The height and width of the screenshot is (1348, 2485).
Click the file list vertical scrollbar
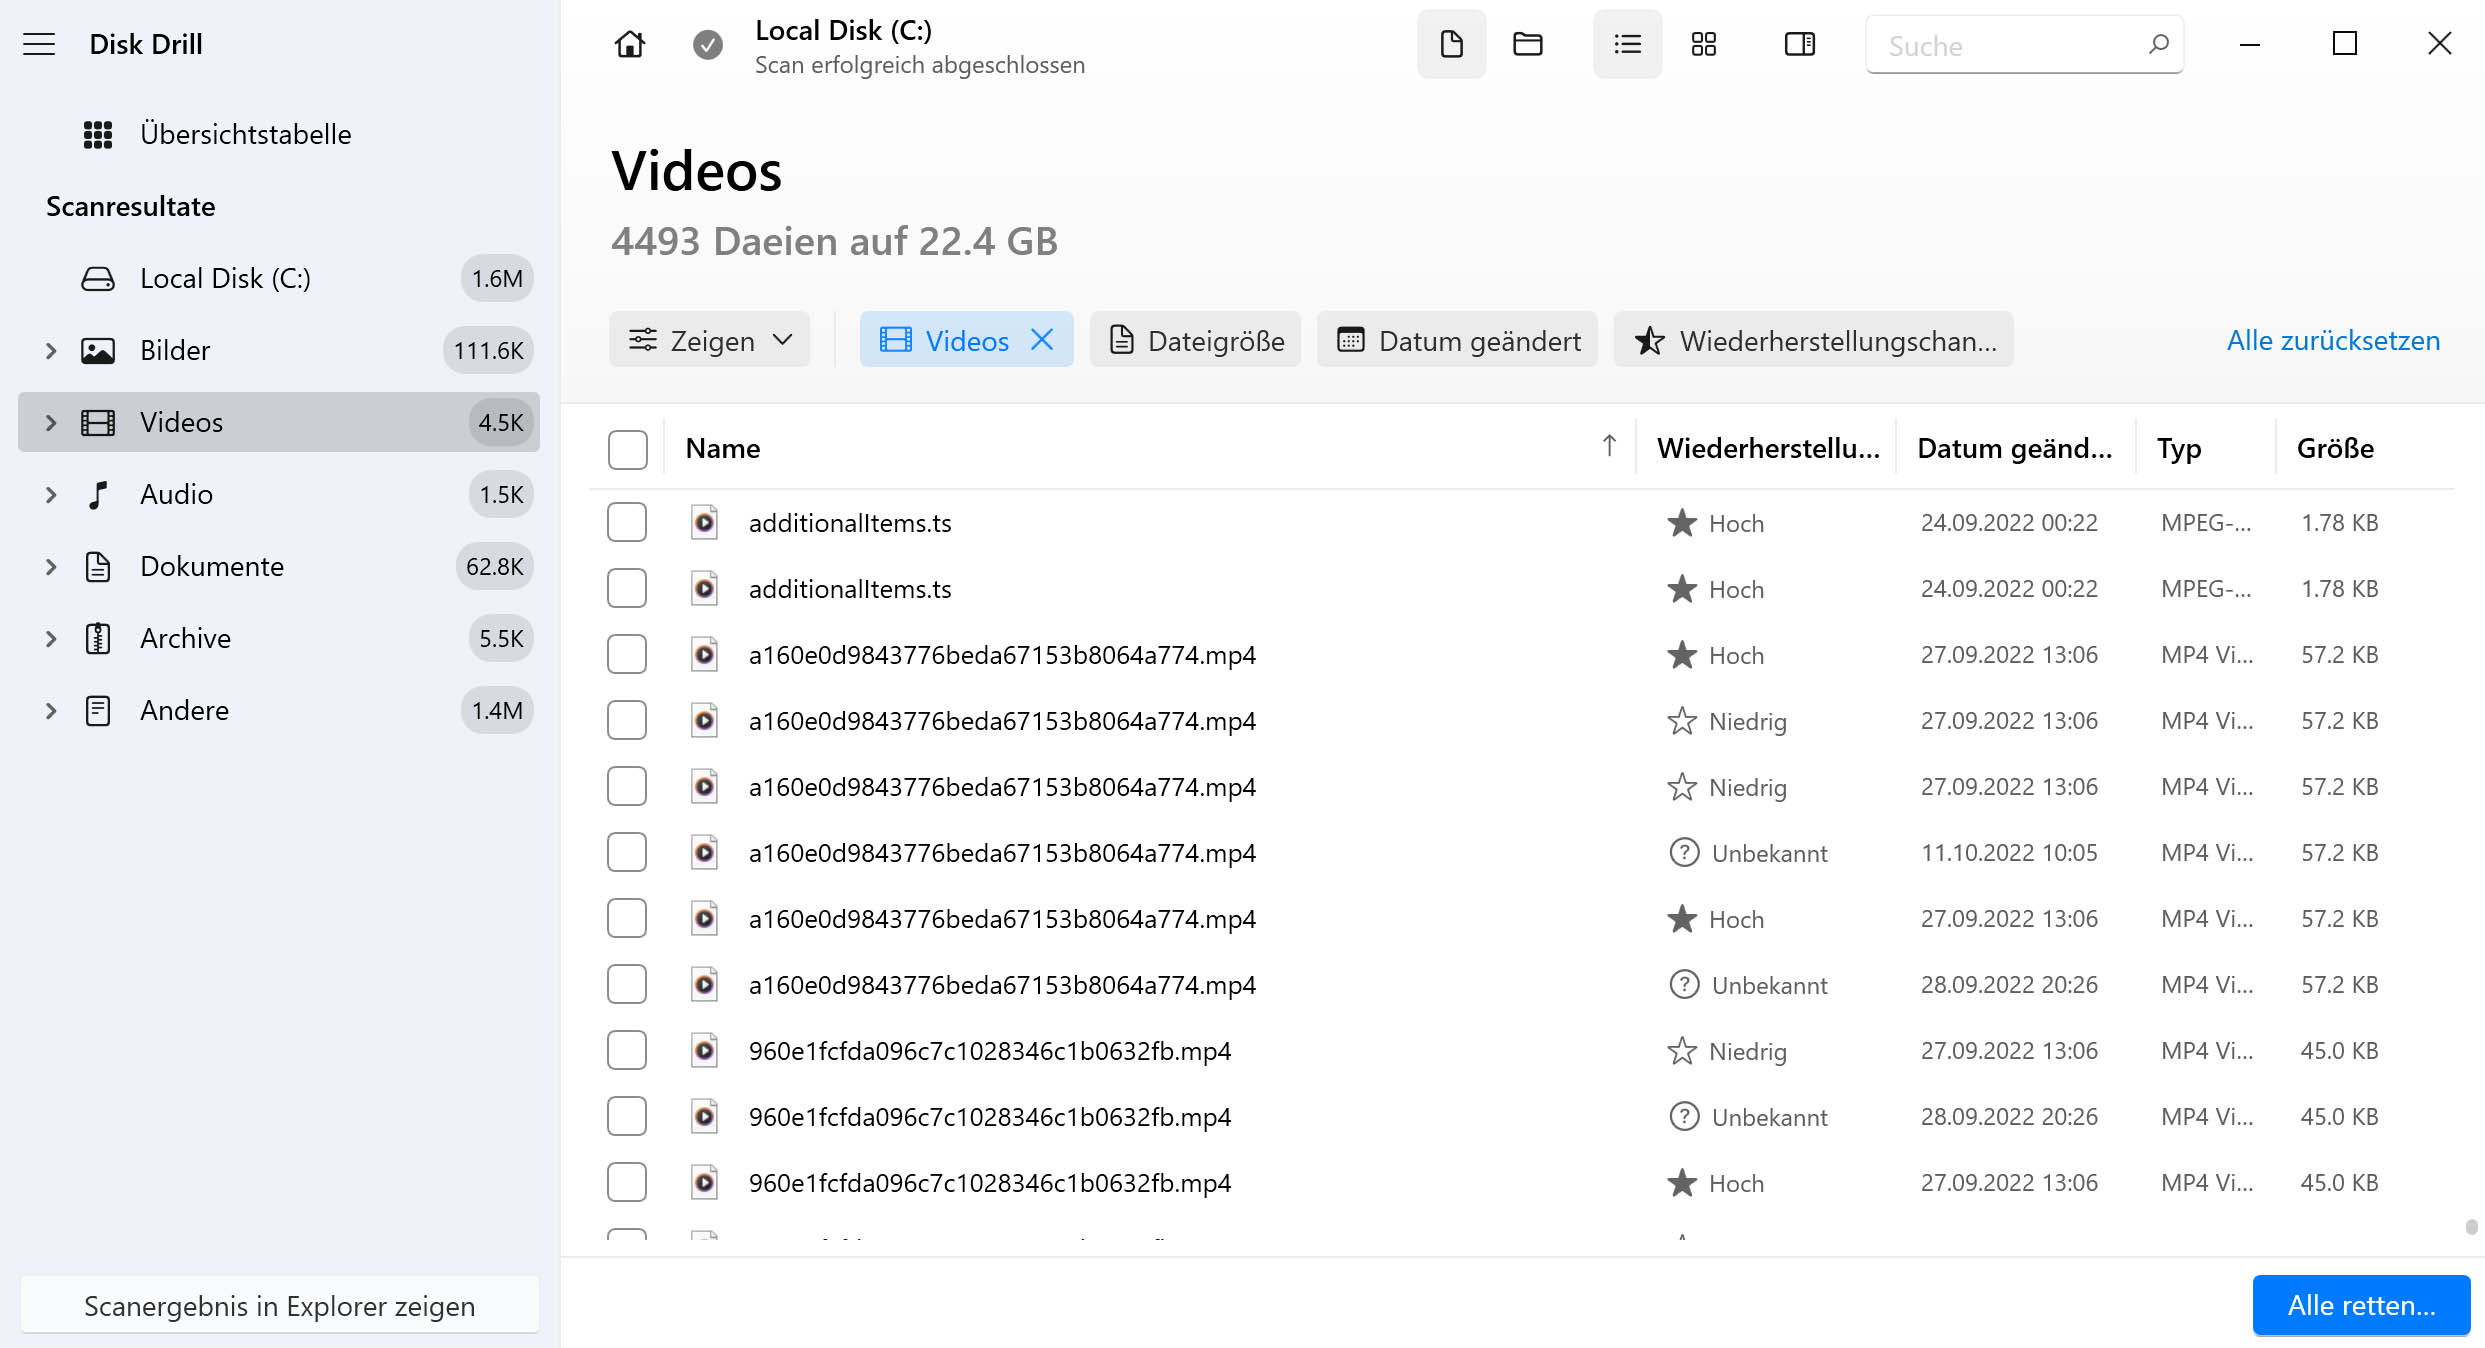tap(2471, 1227)
